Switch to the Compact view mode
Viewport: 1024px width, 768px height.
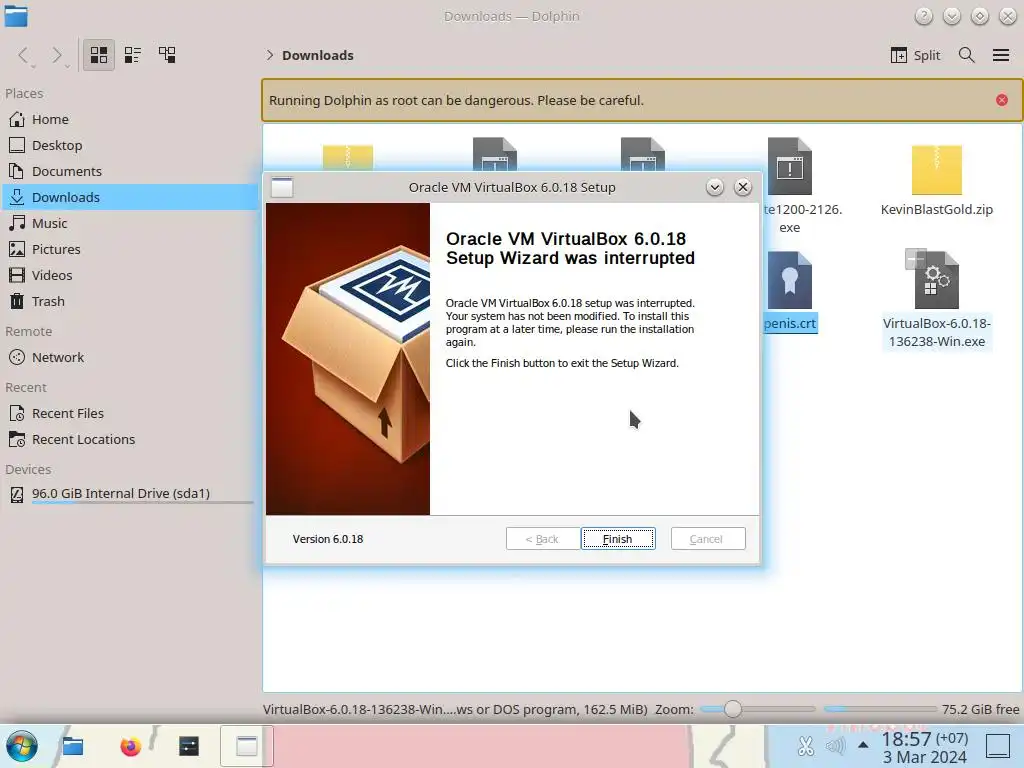point(133,55)
